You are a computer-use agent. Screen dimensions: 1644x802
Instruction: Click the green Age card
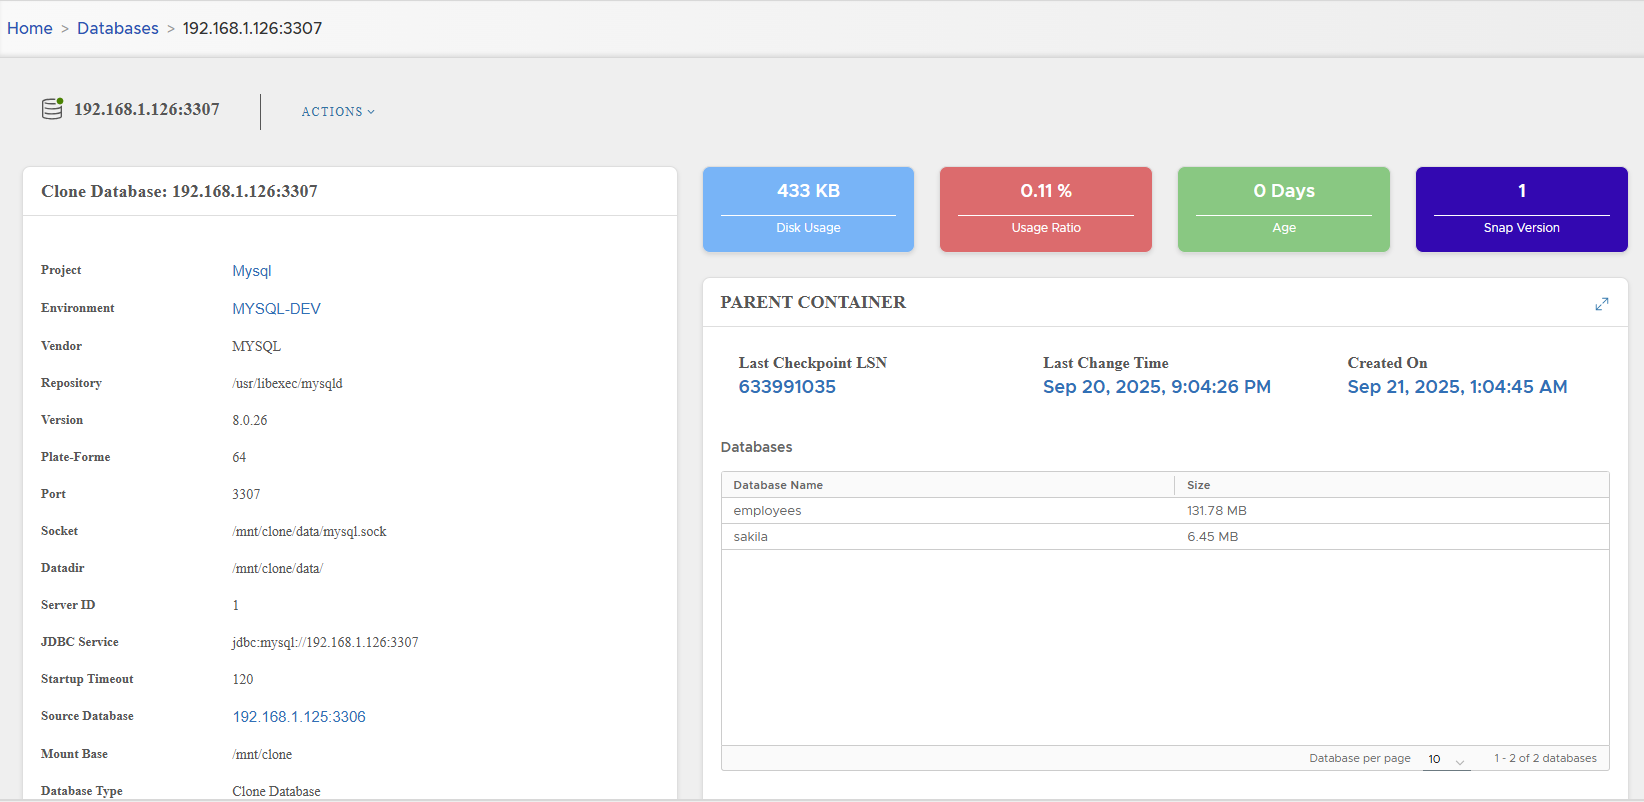pyautogui.click(x=1283, y=209)
